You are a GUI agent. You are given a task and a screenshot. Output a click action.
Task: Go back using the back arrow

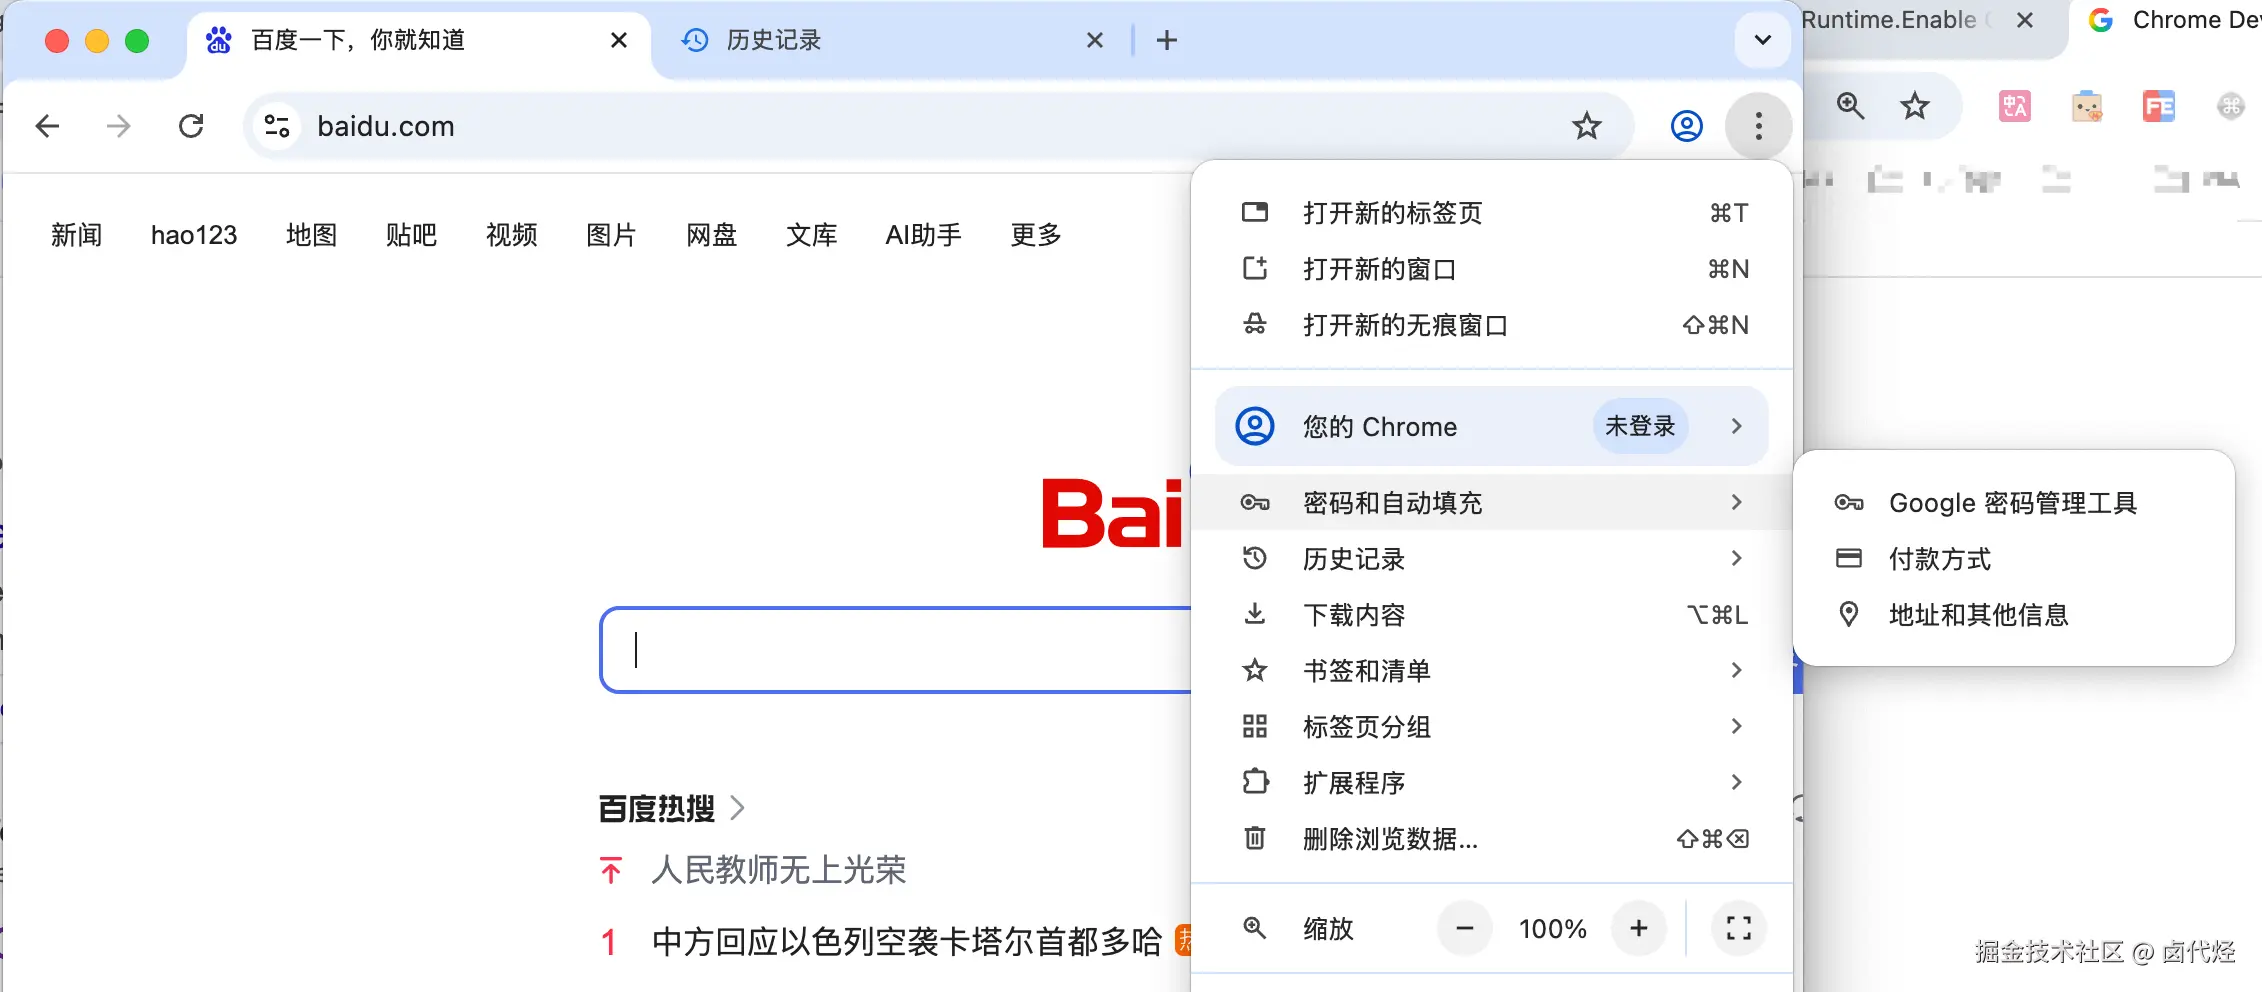pos(47,126)
